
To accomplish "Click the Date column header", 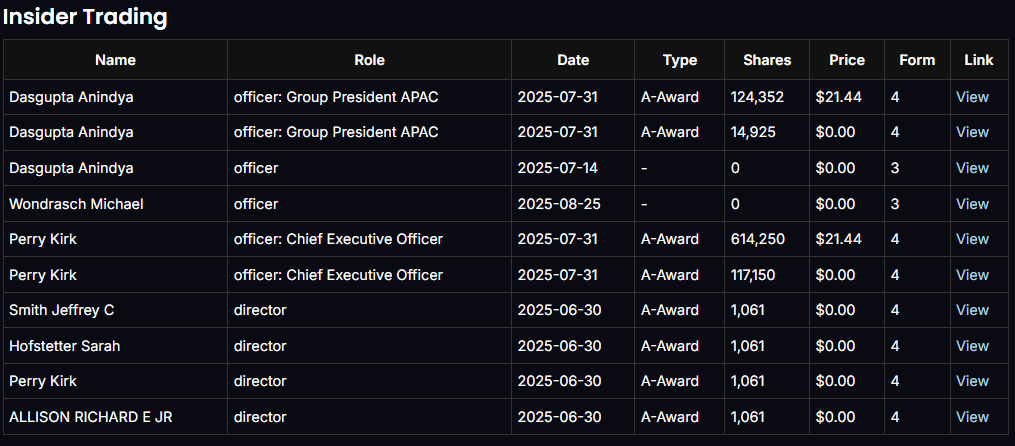I will click(x=573, y=60).
